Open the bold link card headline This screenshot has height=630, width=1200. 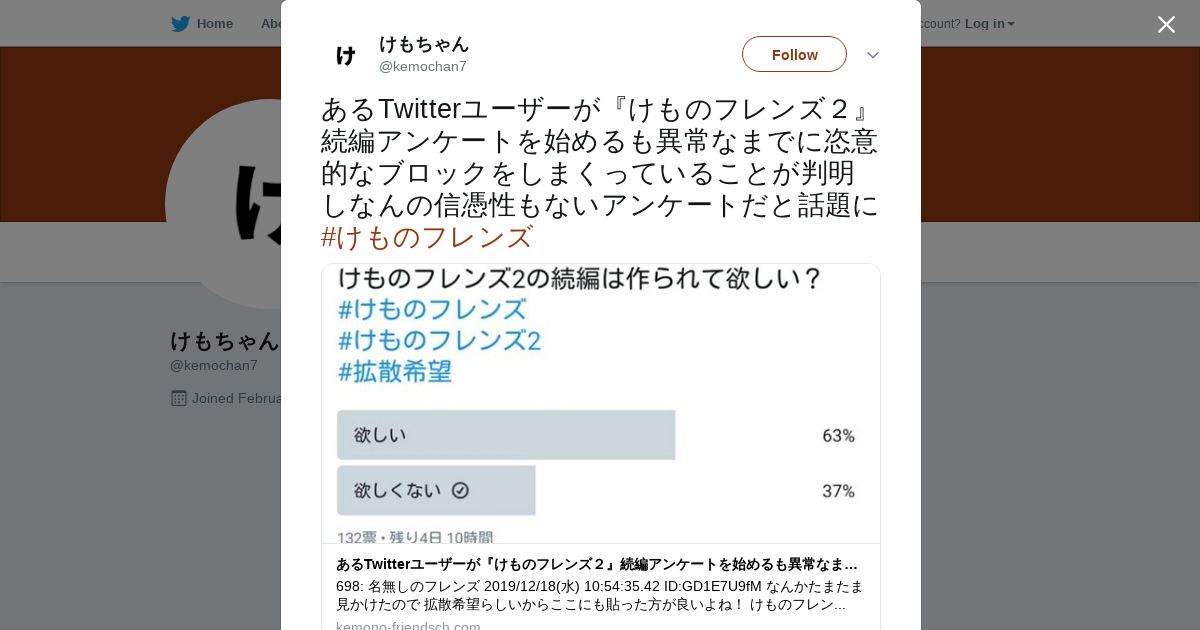597,564
